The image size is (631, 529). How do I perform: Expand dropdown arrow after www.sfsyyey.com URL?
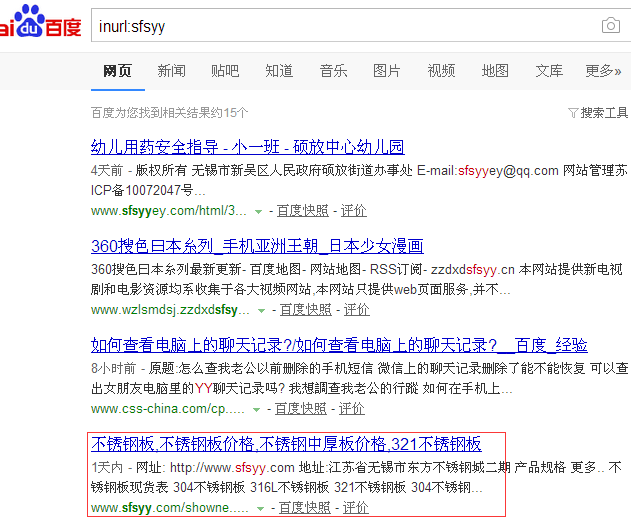tap(258, 212)
